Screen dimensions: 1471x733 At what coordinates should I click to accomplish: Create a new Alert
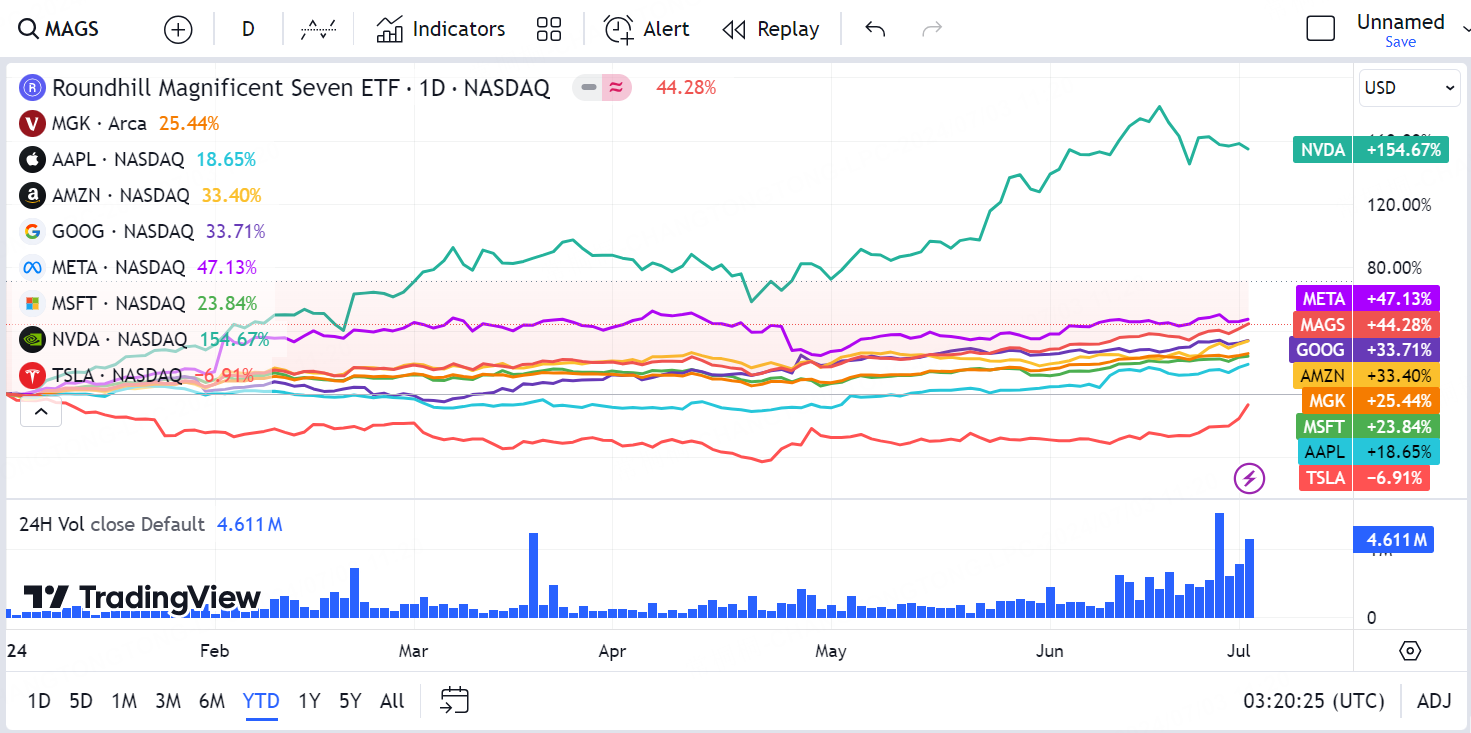647,29
